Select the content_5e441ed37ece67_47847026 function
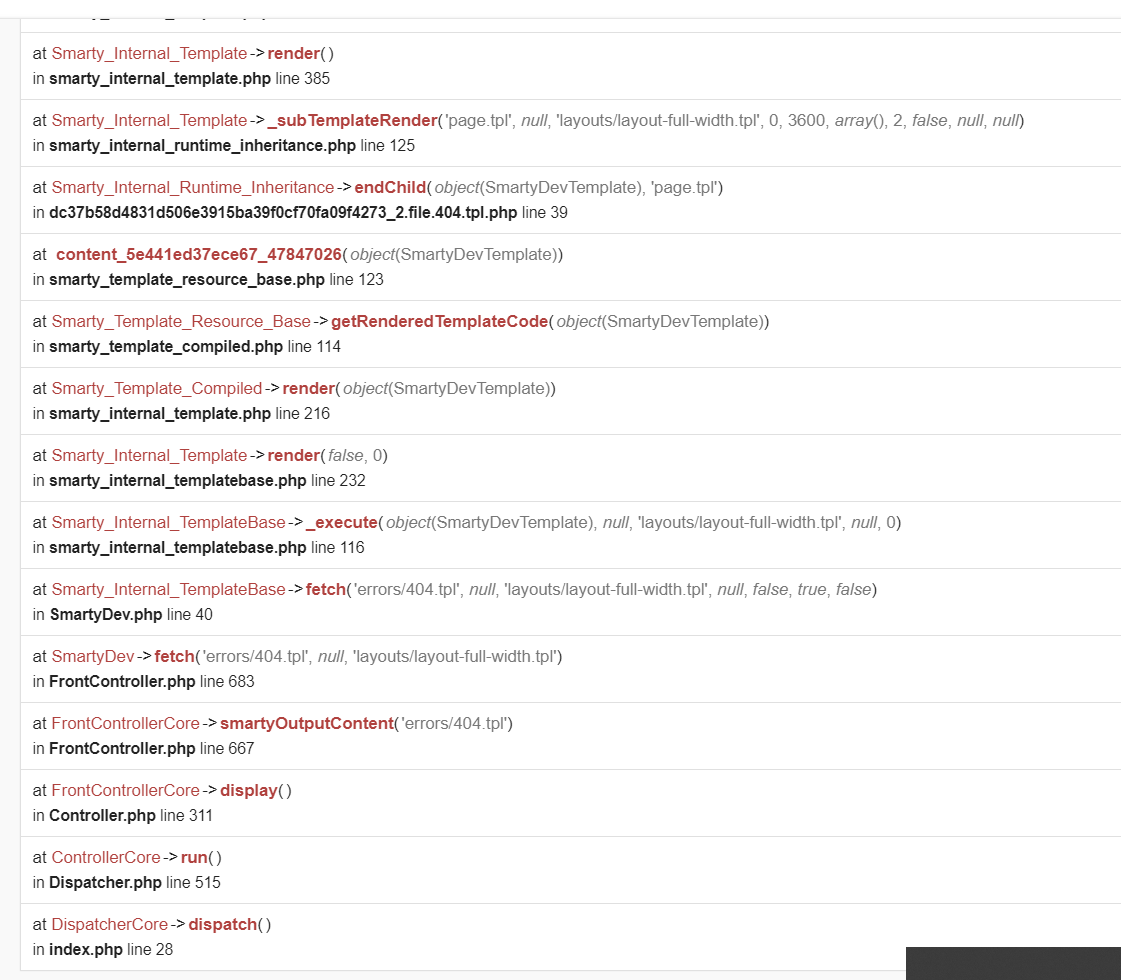Image resolution: width=1121 pixels, height=980 pixels. pos(199,254)
